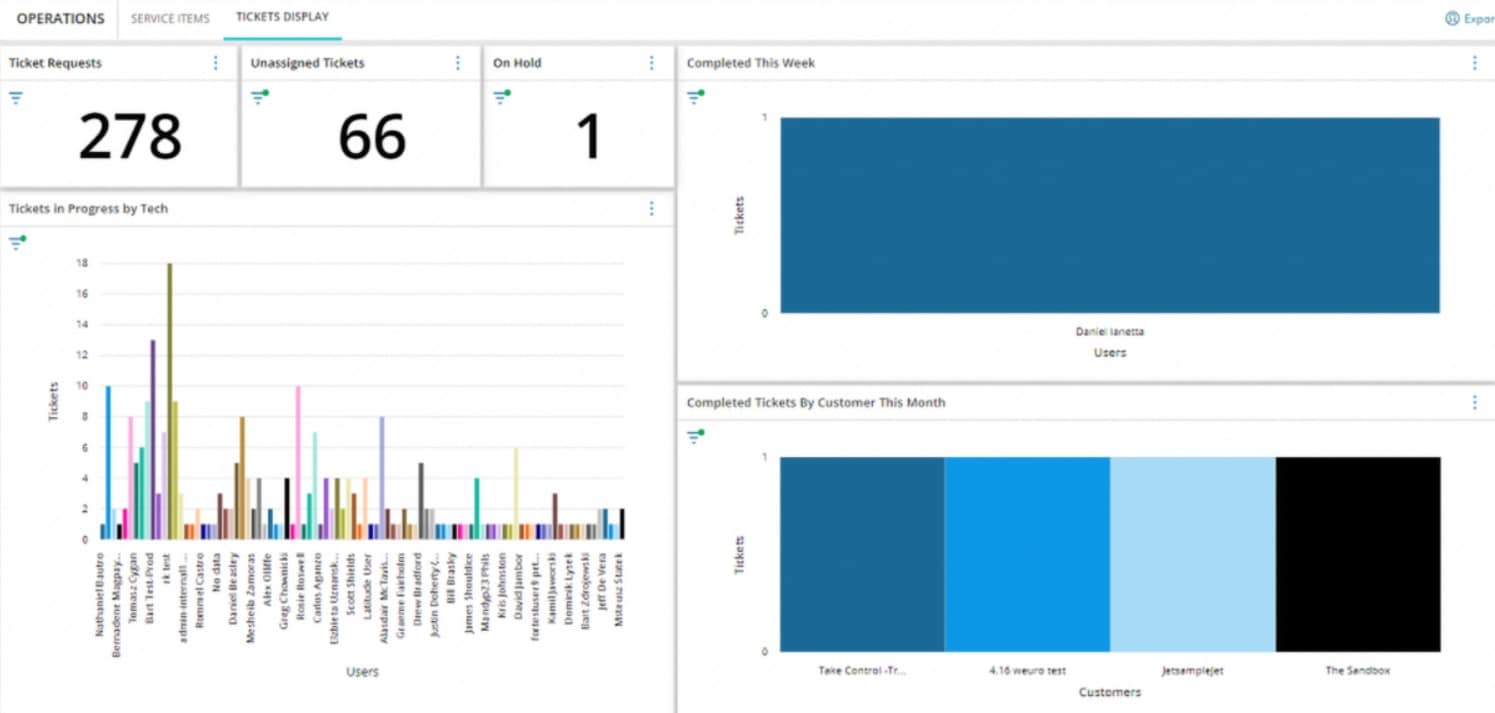Click the filter icon in Ticket Requests widget
Image resolution: width=1495 pixels, height=713 pixels.
coord(16,97)
